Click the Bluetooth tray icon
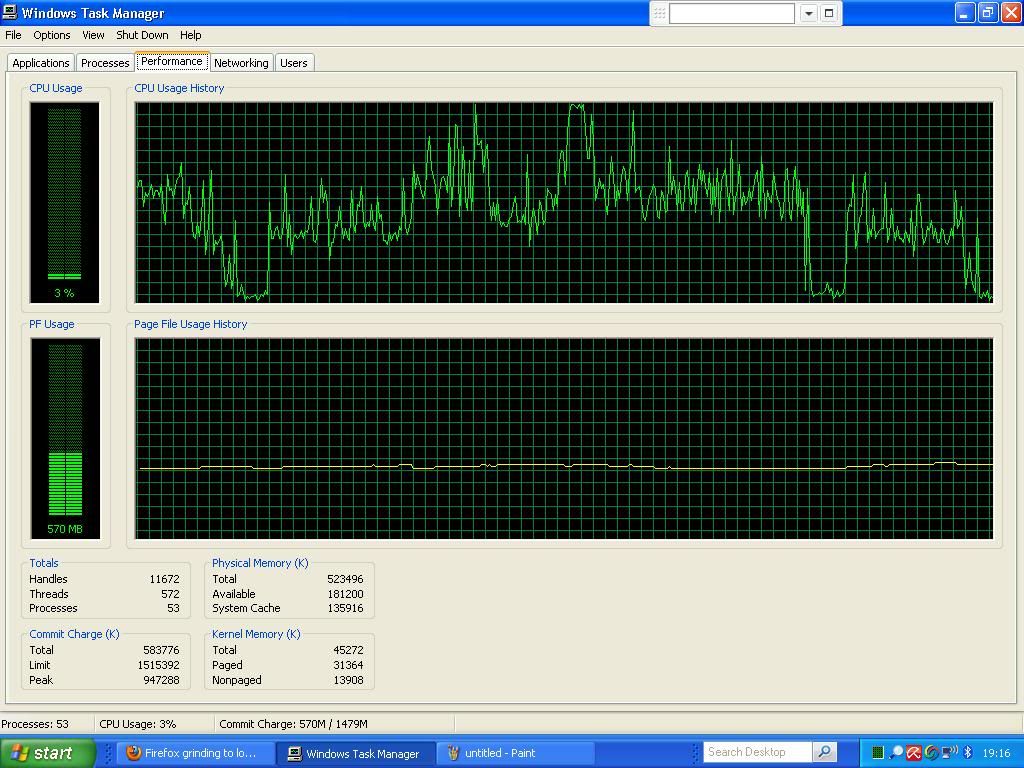The image size is (1024, 768). click(967, 753)
